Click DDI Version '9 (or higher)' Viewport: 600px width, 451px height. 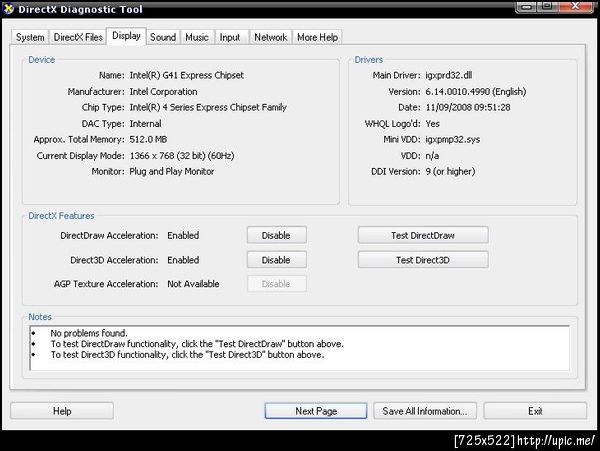click(450, 171)
